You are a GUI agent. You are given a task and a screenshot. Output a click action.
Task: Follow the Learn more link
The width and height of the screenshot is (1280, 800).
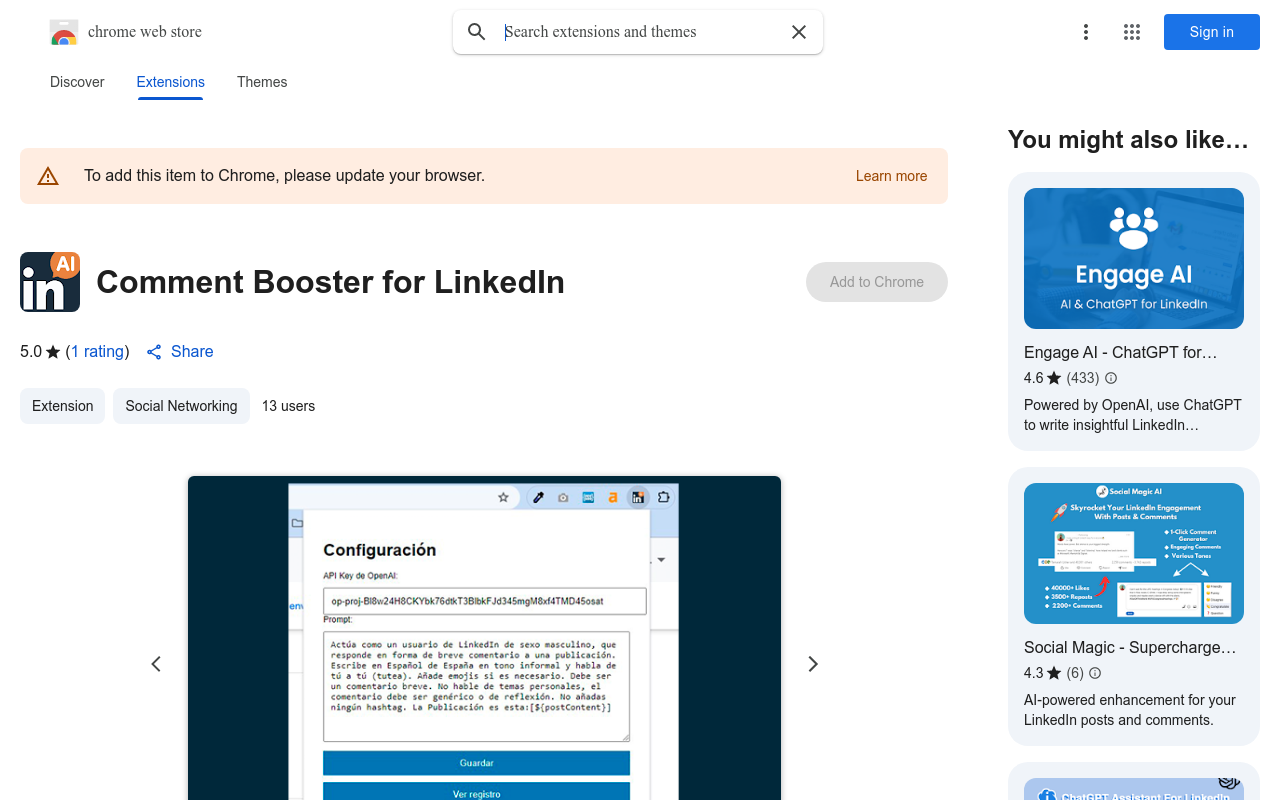click(x=891, y=176)
